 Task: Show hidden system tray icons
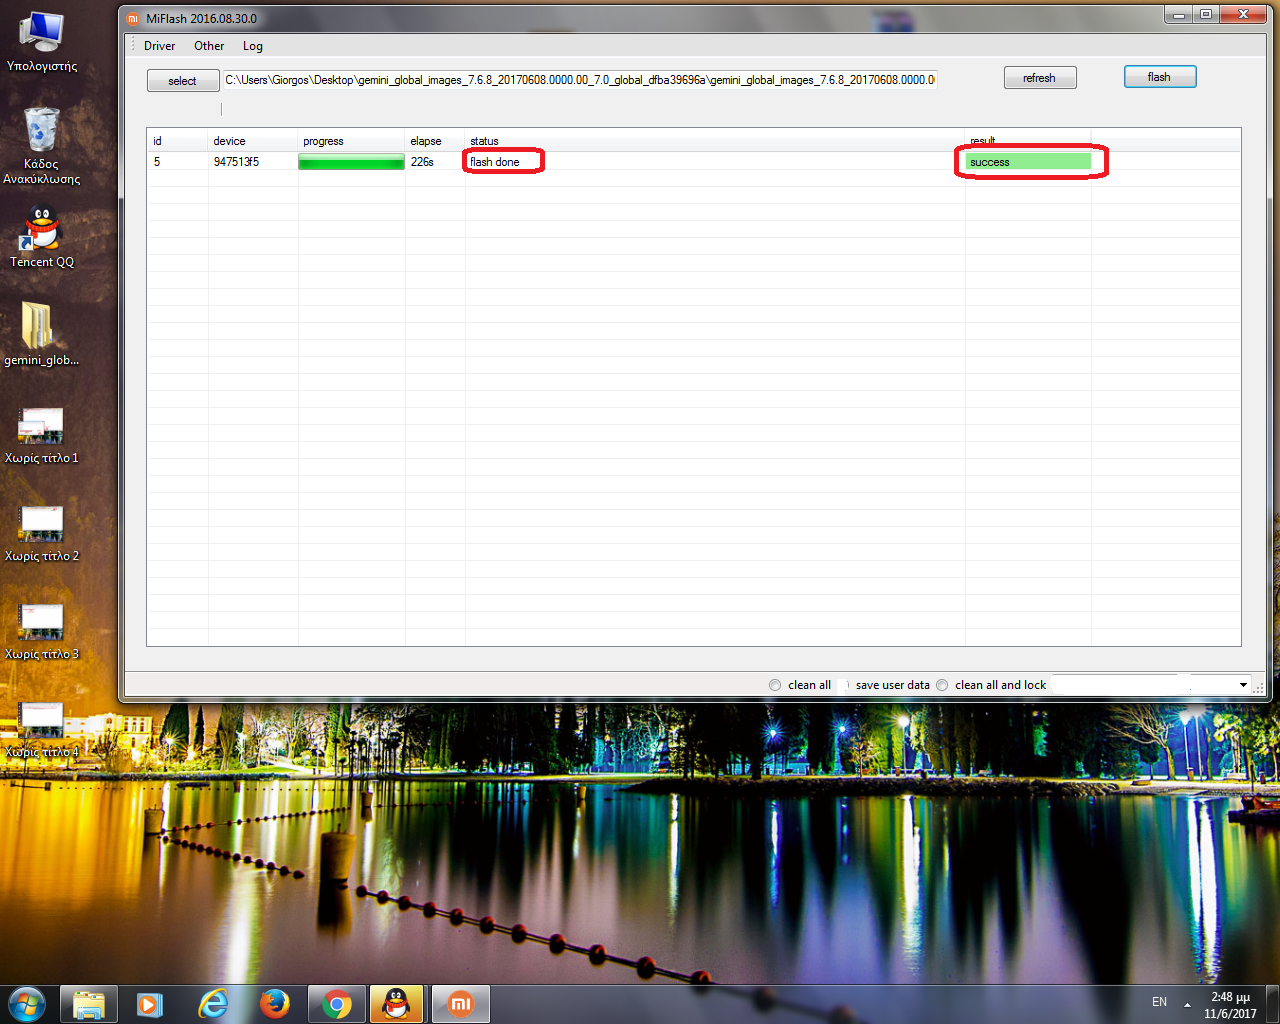point(1187,1004)
